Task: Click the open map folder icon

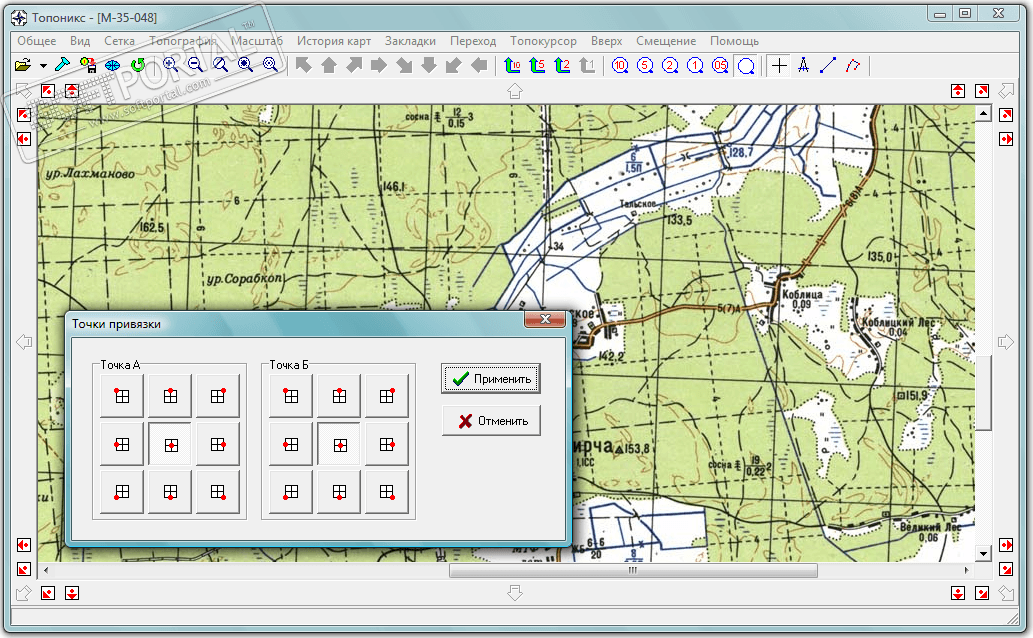Action: 23,66
